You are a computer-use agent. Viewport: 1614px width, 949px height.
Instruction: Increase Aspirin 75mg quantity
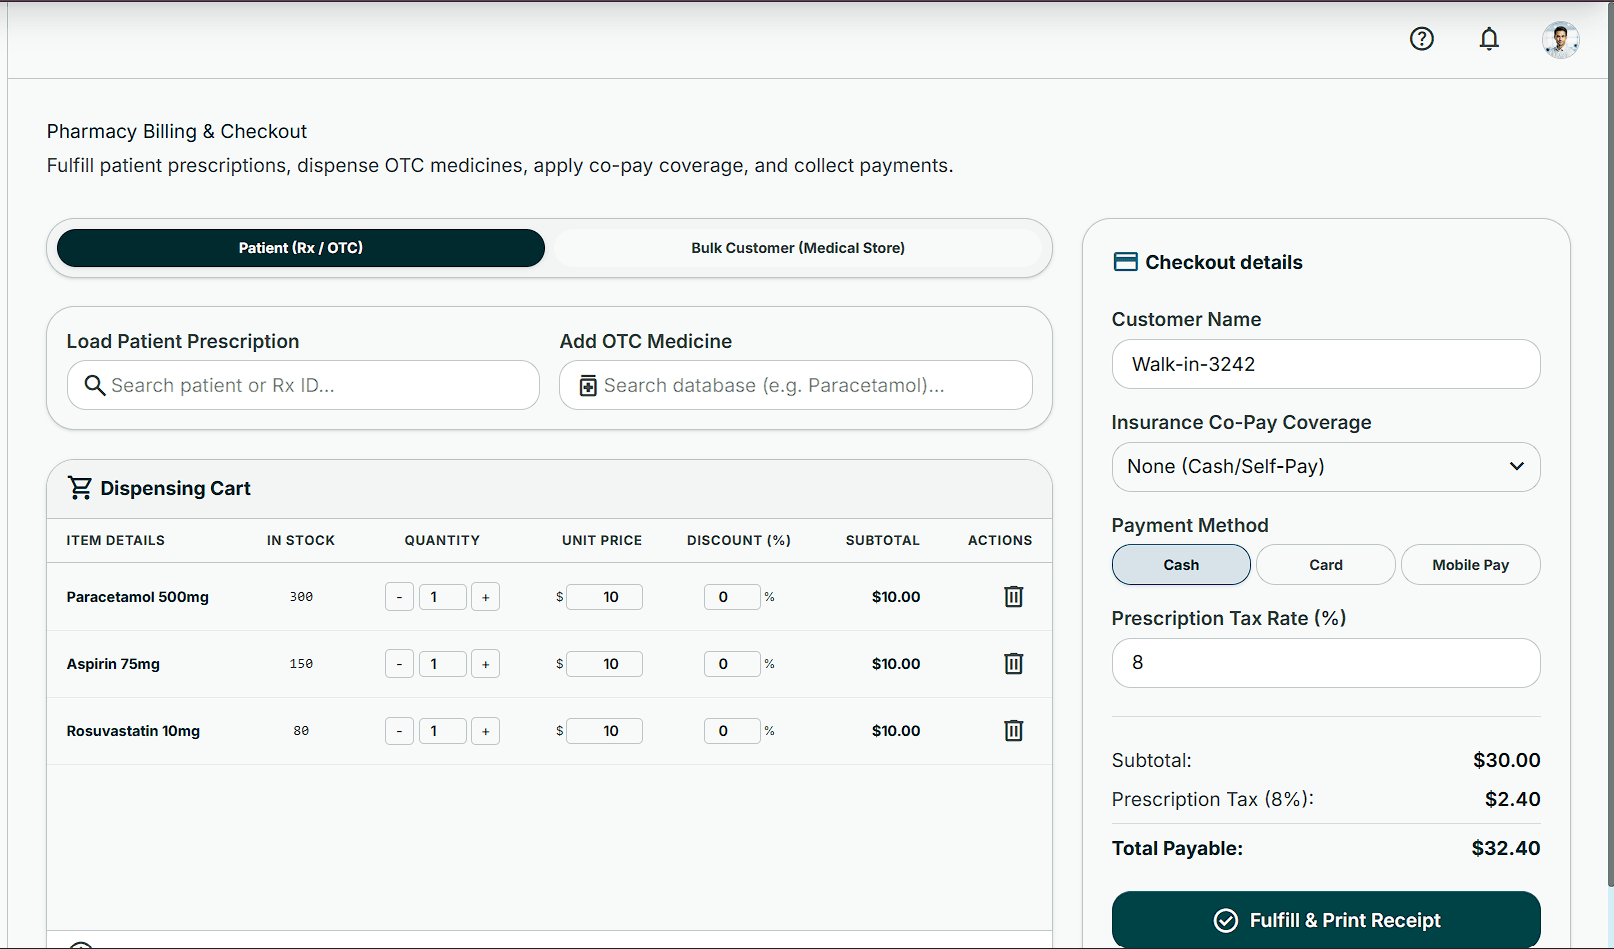click(x=485, y=664)
